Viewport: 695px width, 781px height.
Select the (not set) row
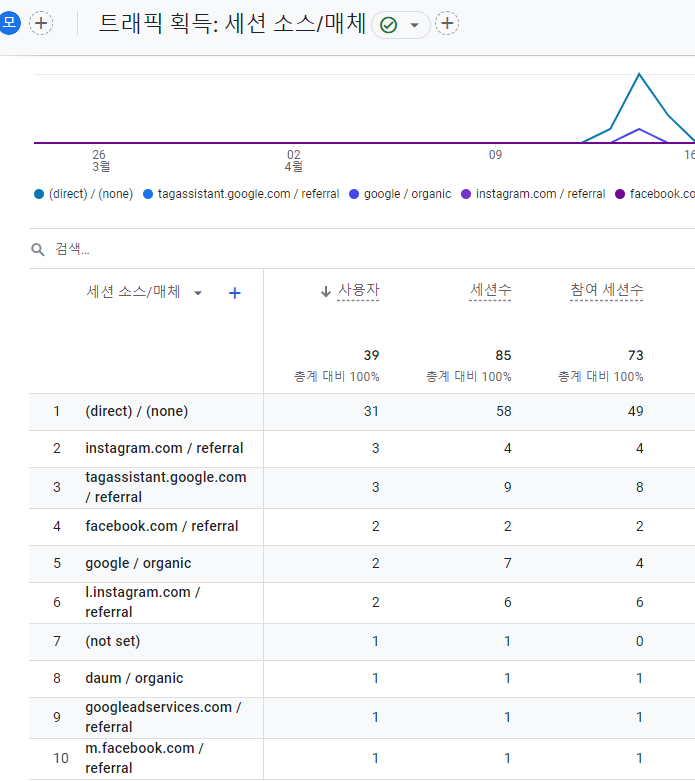point(362,642)
